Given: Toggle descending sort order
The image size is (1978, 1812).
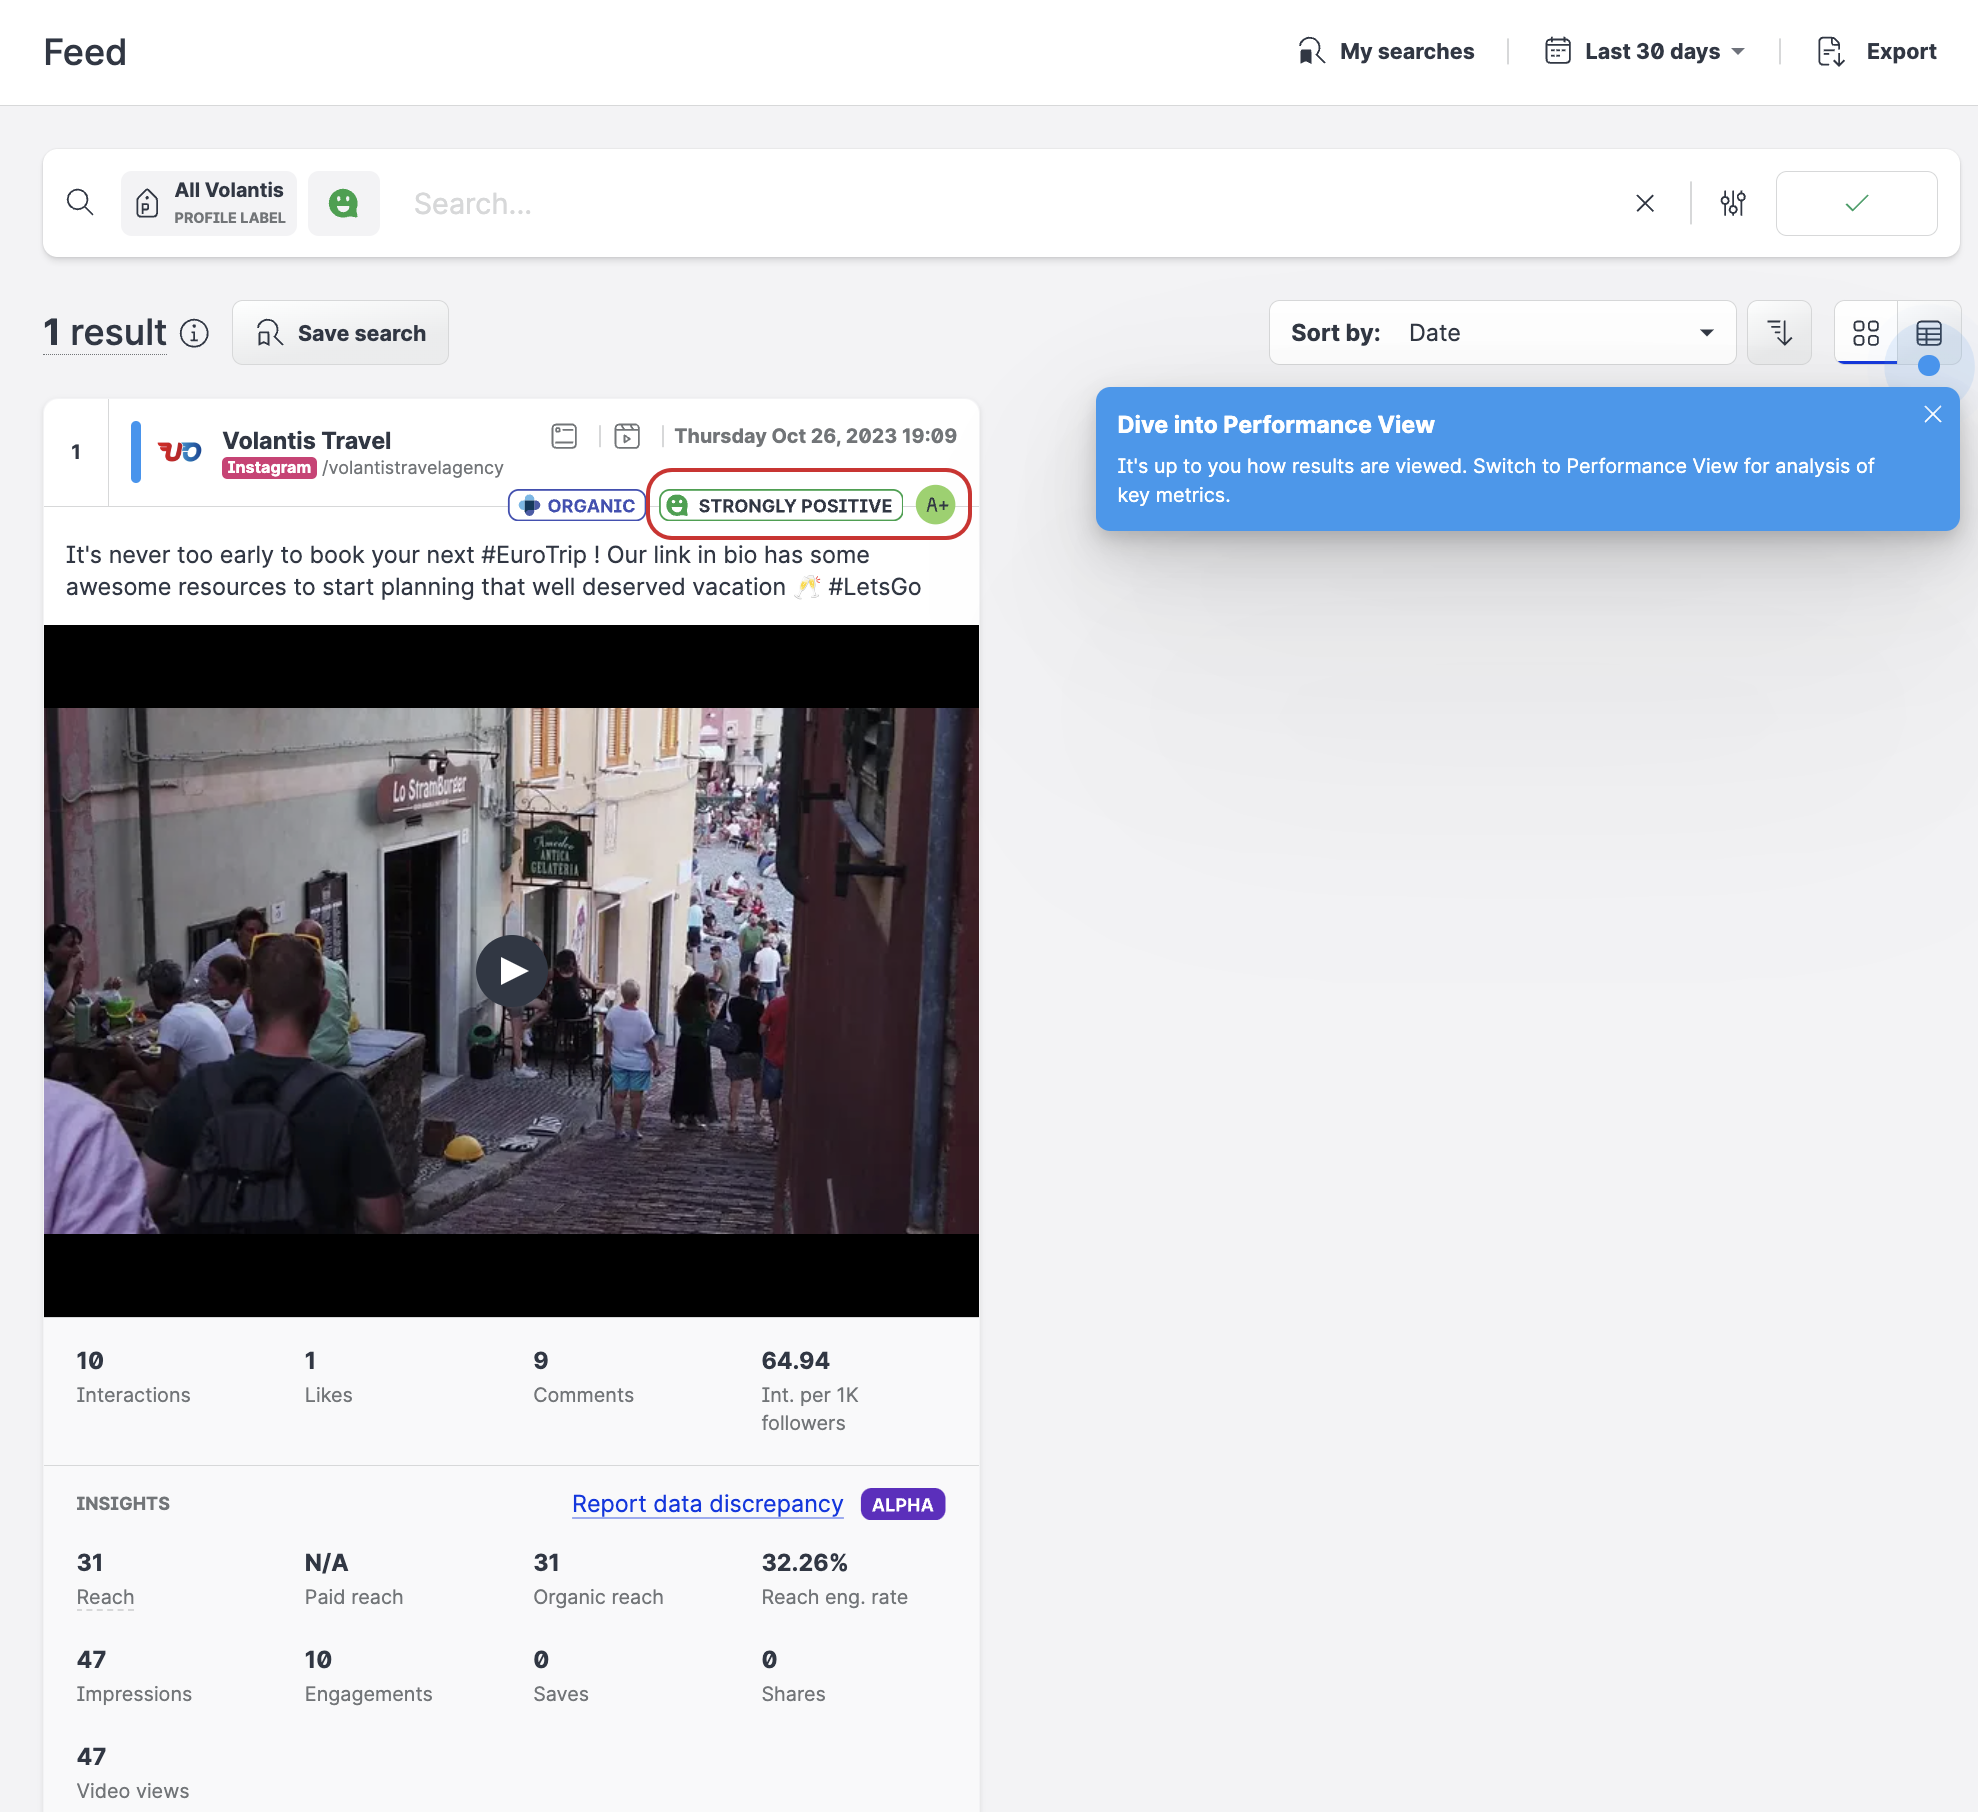Looking at the screenshot, I should click(1779, 332).
